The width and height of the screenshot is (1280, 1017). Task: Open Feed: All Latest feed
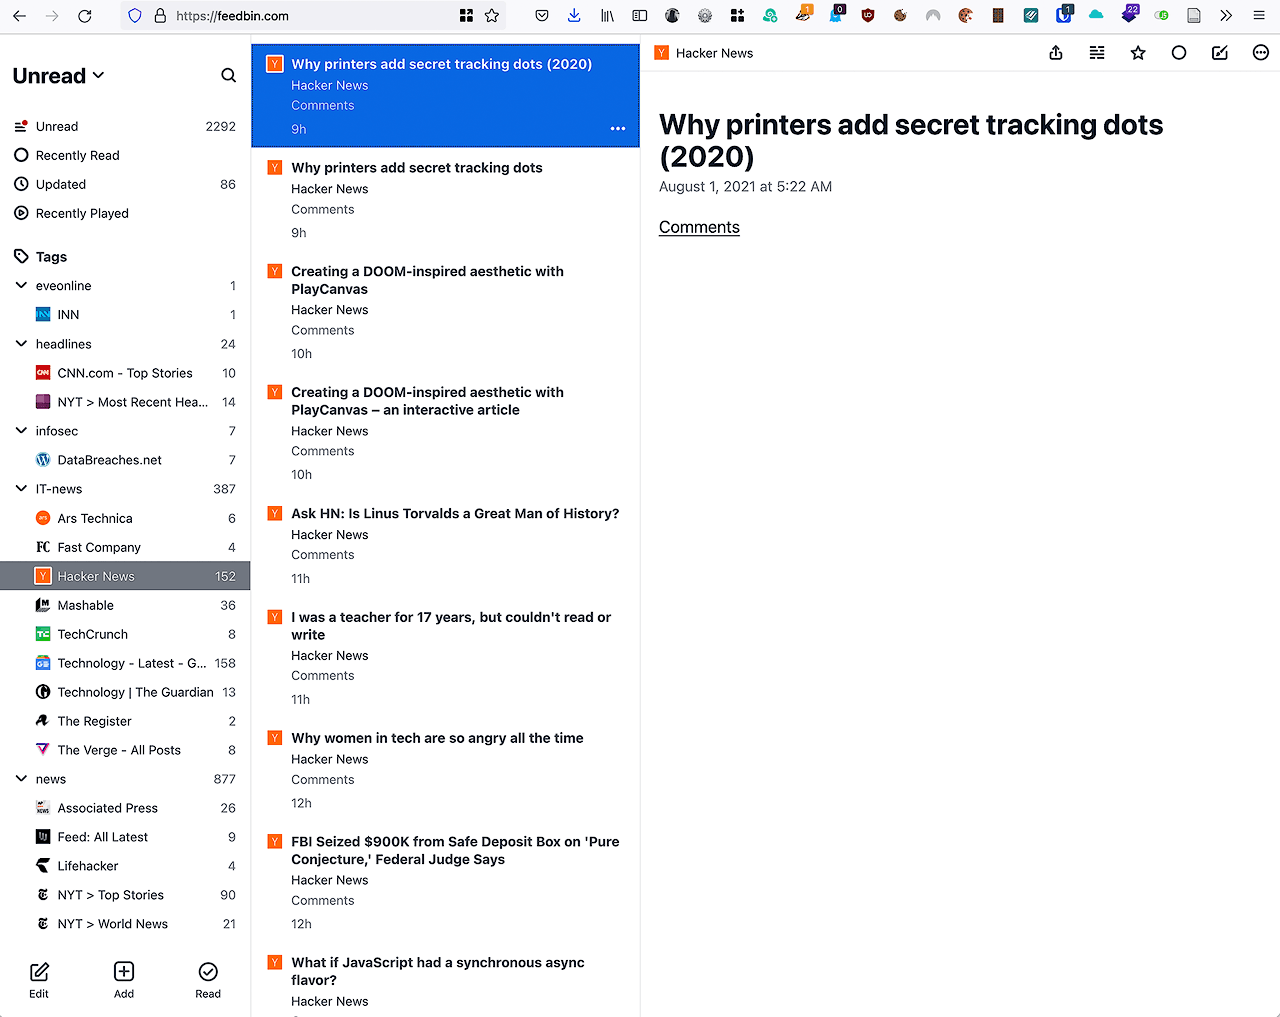coord(125,837)
